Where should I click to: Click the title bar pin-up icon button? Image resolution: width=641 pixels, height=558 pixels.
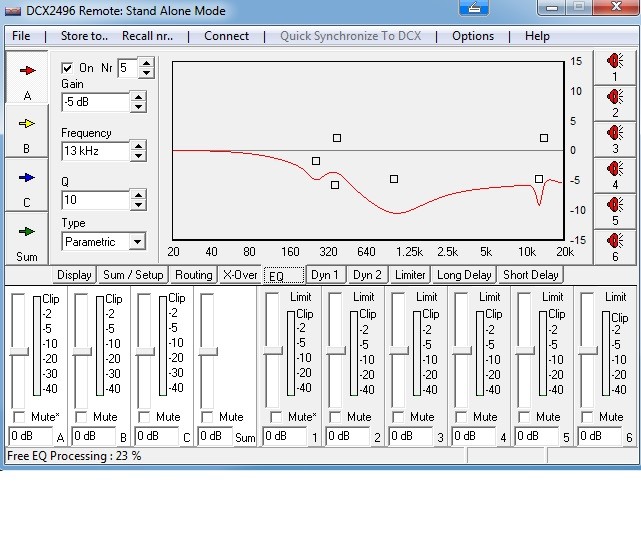[x=474, y=8]
